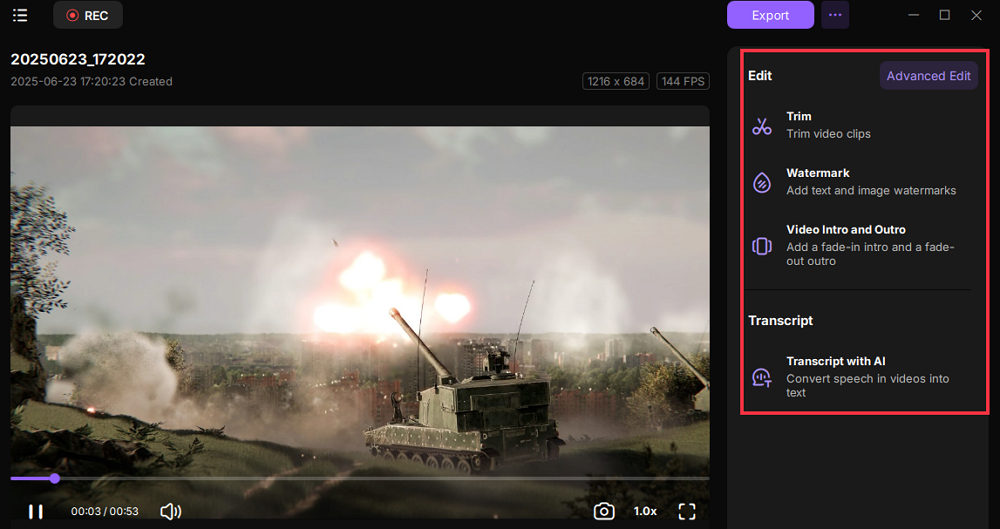Maximize the window
Viewport: 1000px width, 529px height.
[945, 15]
